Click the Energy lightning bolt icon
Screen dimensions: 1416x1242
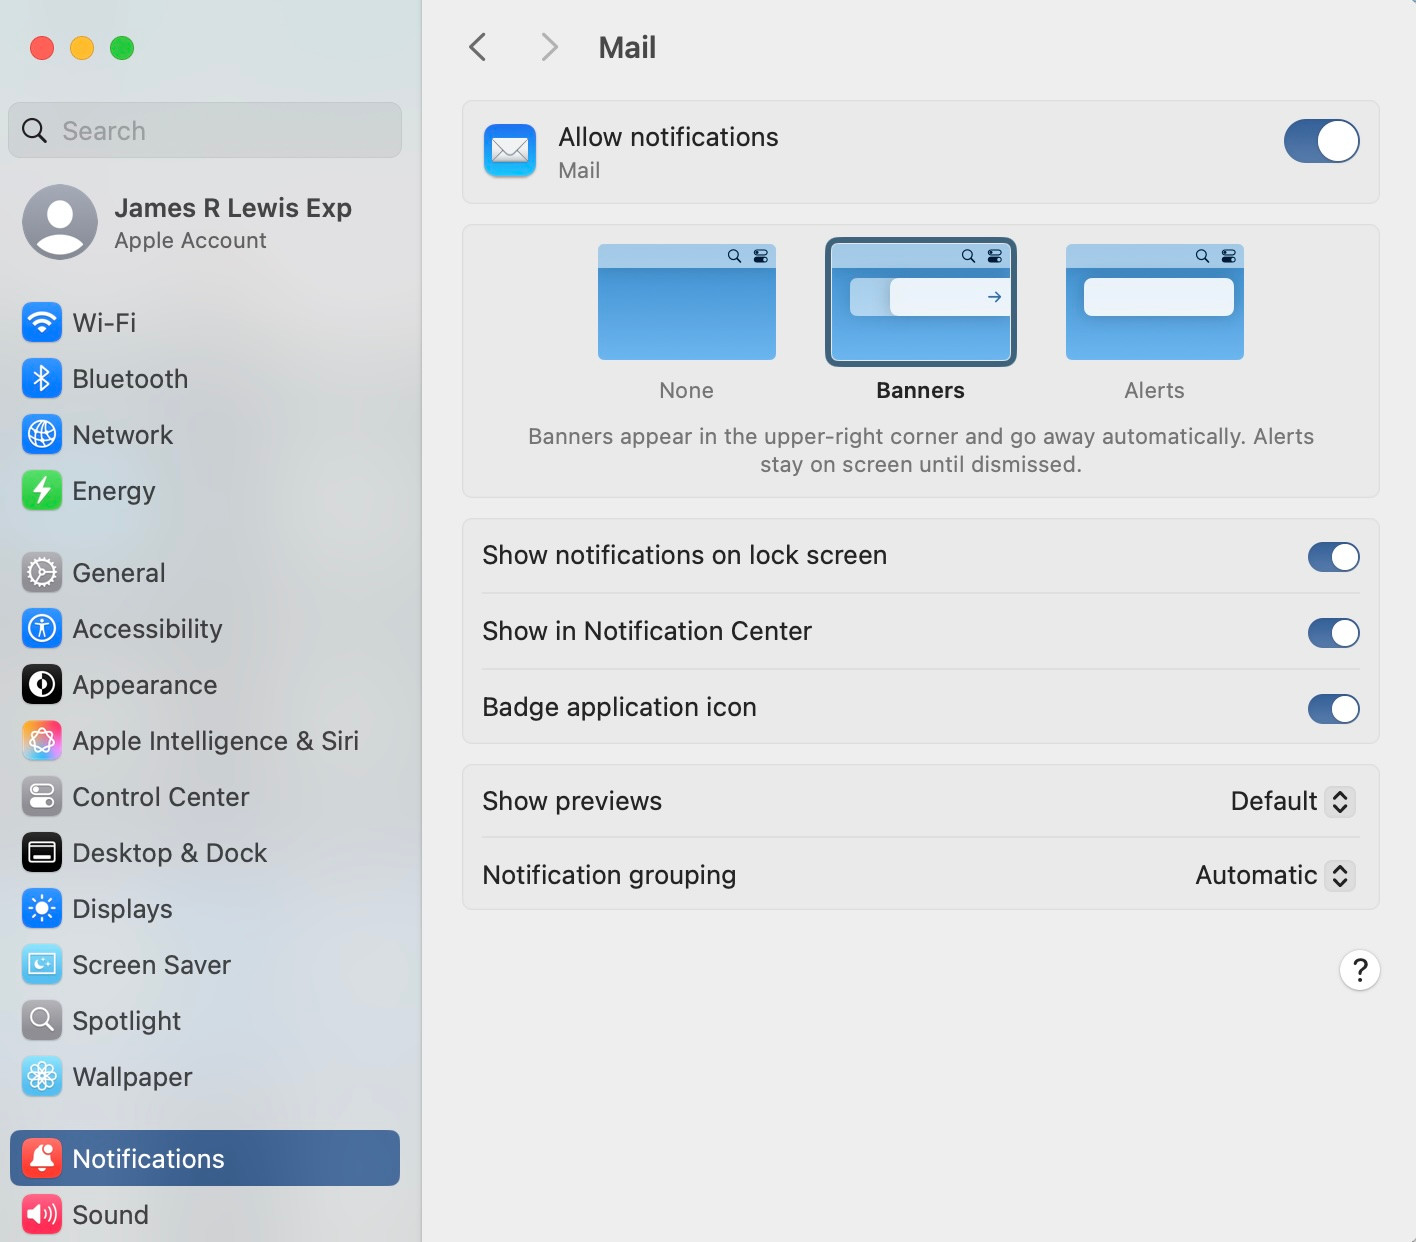coord(42,491)
